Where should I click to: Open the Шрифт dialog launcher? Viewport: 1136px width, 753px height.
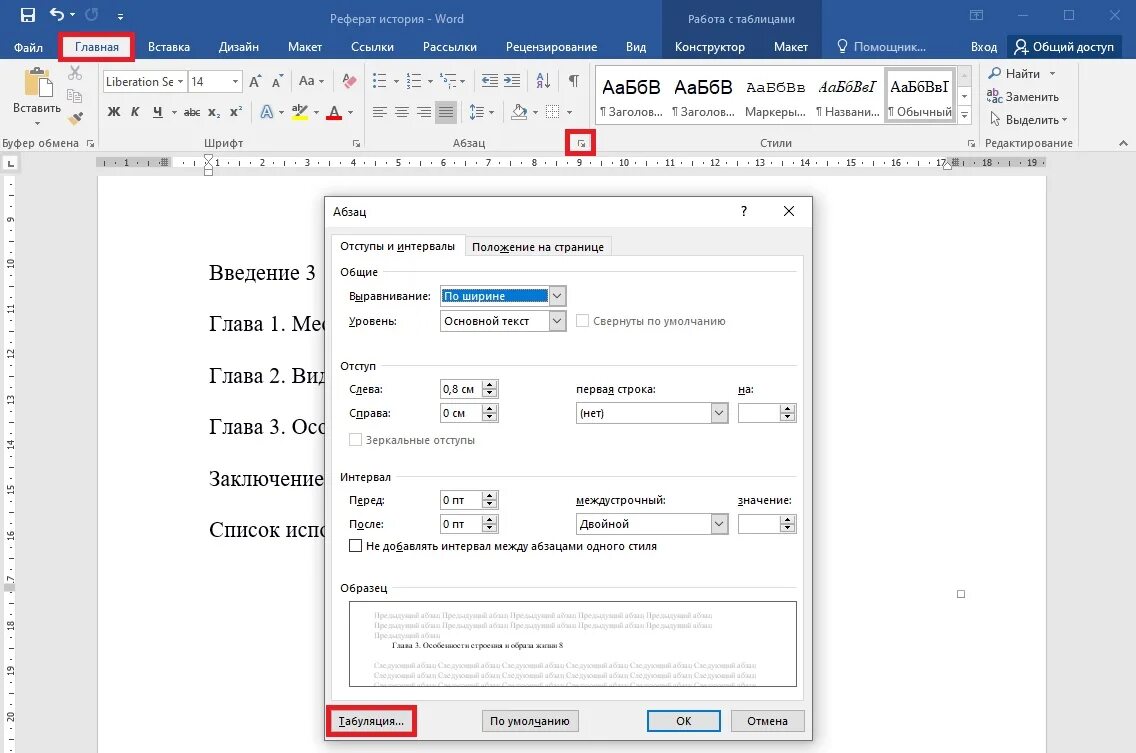click(356, 143)
